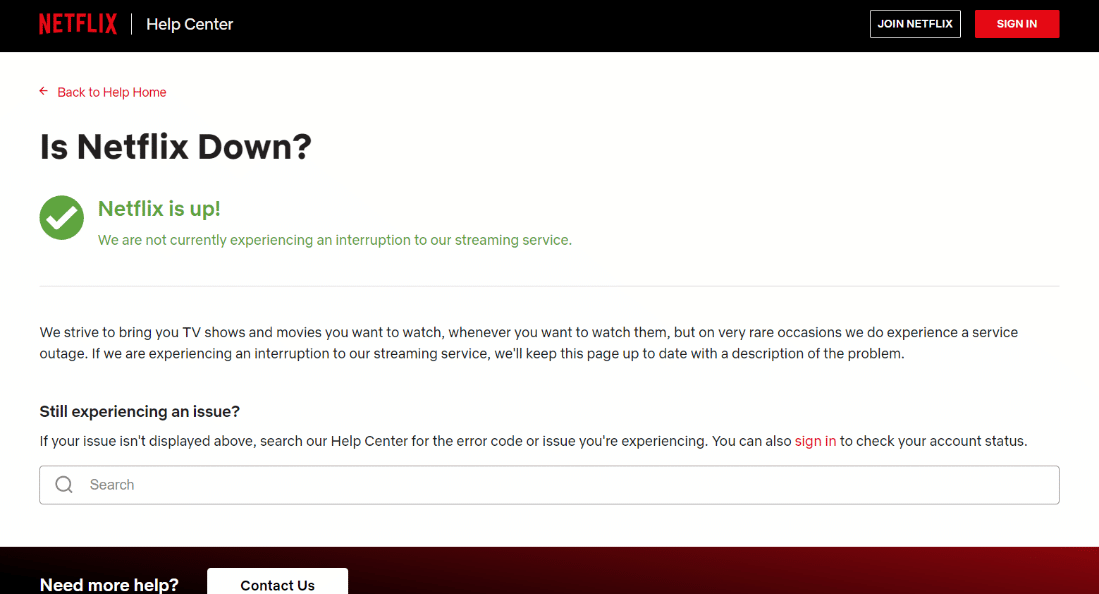Viewport: 1099px width, 594px height.
Task: Click the magnifier search icon
Action: pyautogui.click(x=64, y=485)
